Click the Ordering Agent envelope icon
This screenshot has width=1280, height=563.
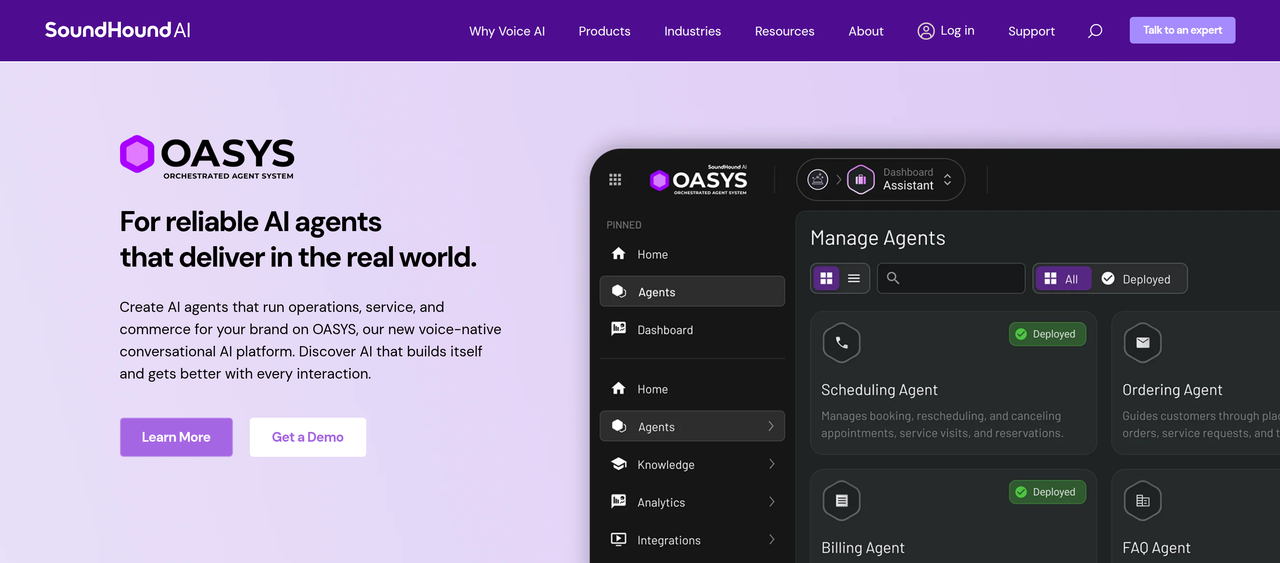[x=1142, y=343]
